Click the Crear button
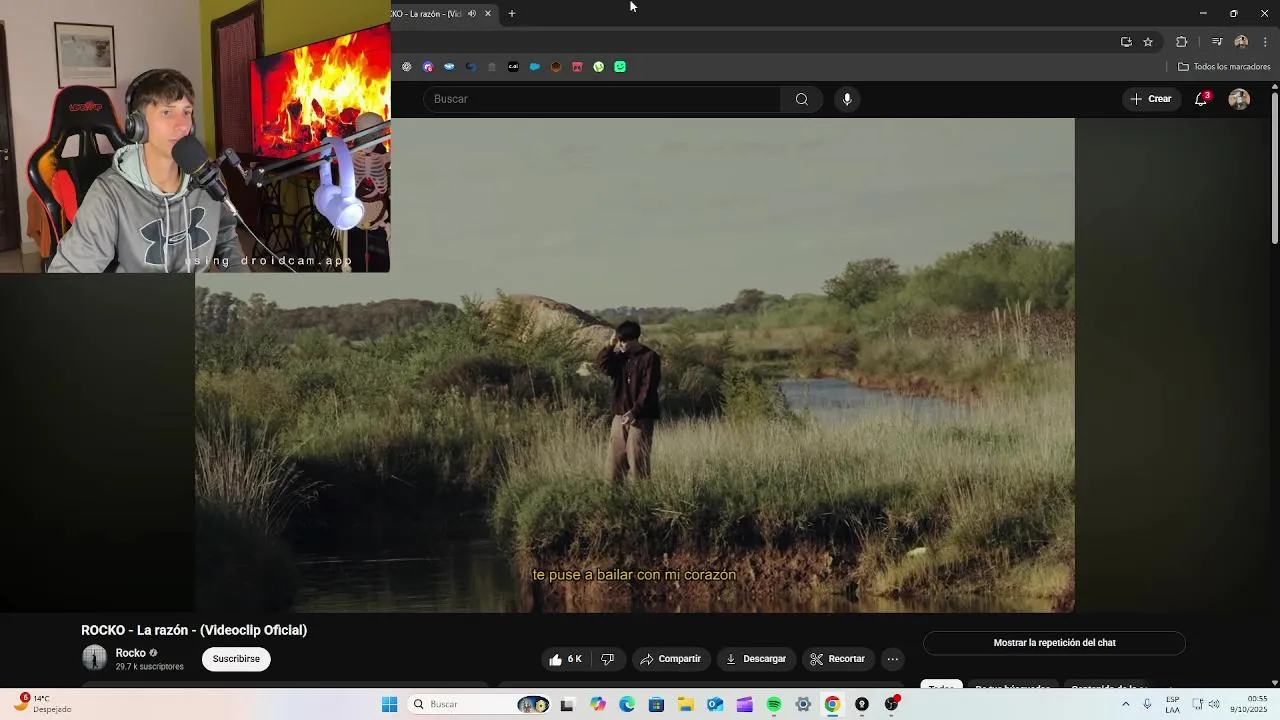 pyautogui.click(x=1150, y=99)
